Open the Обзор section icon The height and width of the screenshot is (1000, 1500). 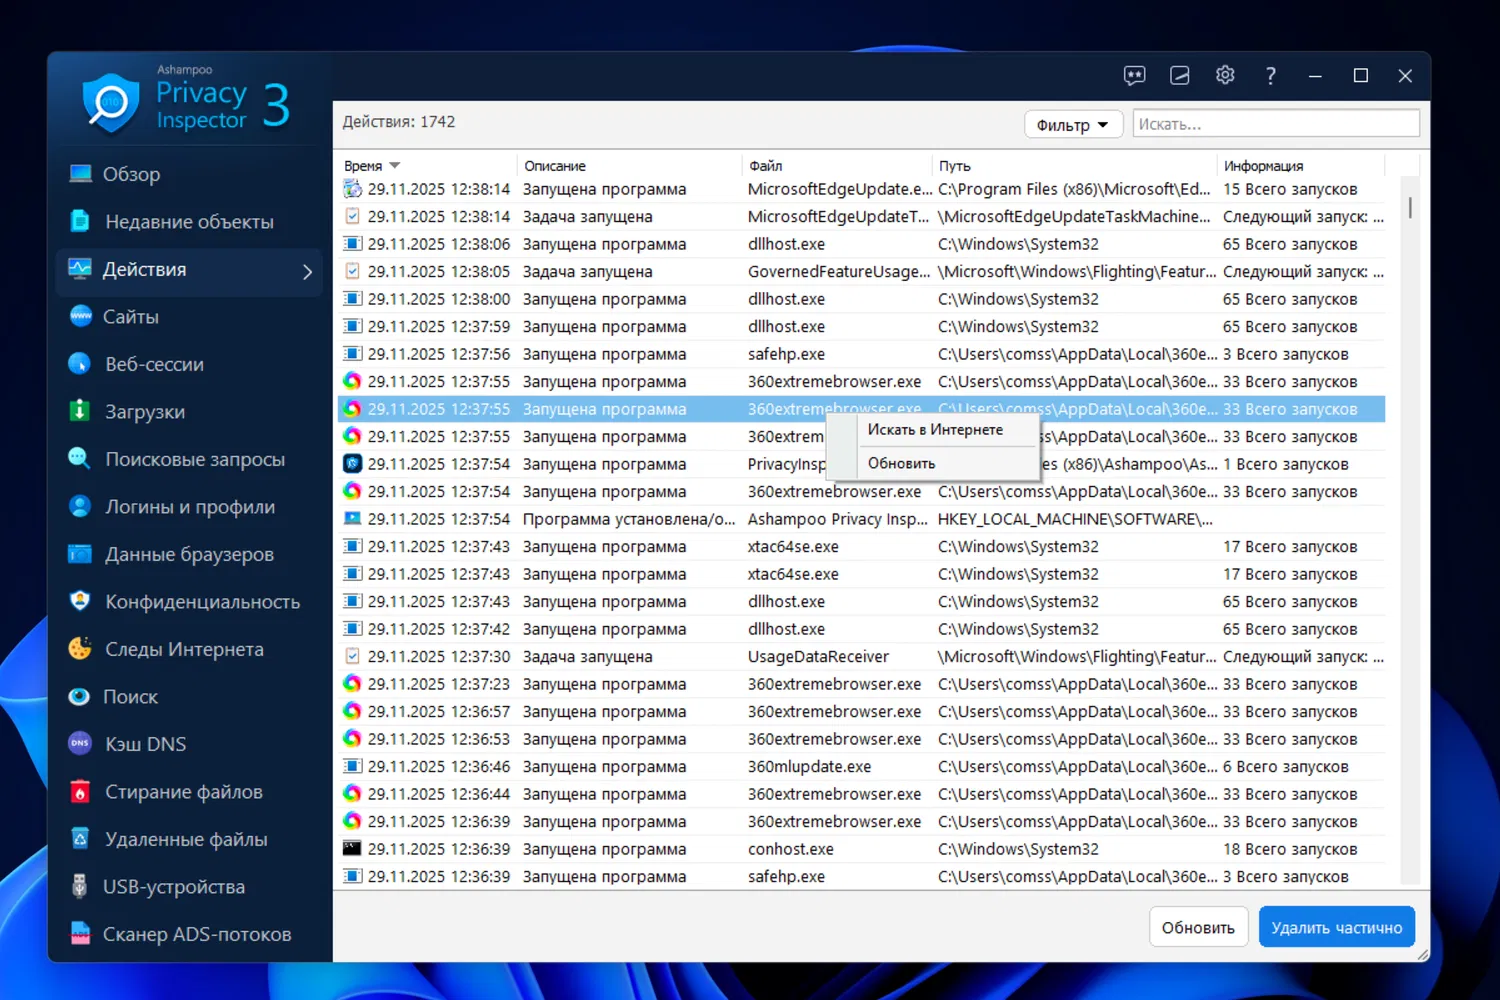[x=81, y=174]
